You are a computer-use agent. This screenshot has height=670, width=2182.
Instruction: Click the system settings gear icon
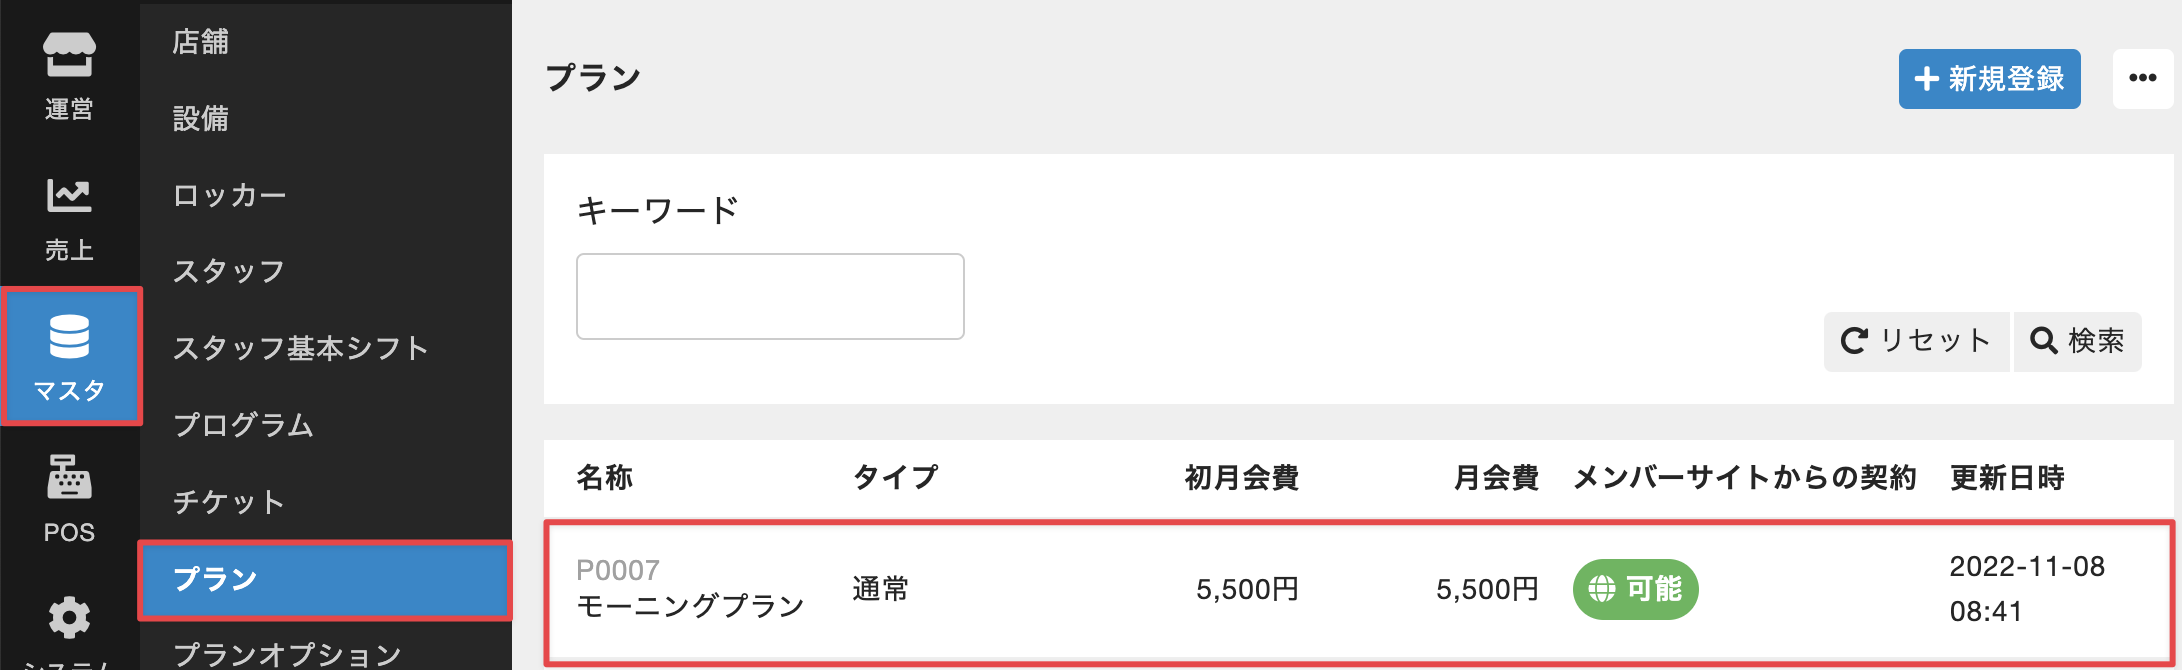click(69, 617)
